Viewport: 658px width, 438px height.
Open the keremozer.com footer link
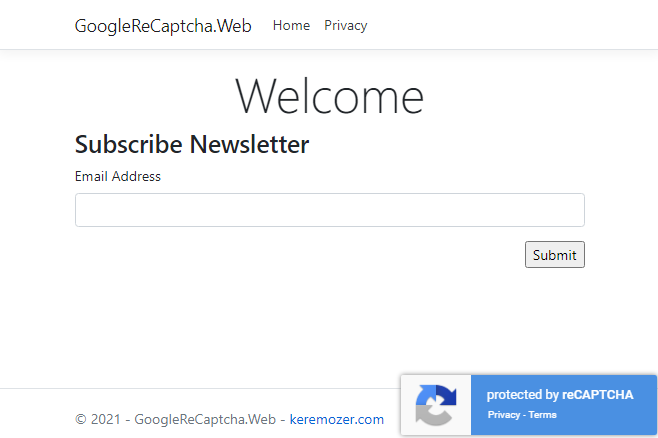(x=337, y=419)
